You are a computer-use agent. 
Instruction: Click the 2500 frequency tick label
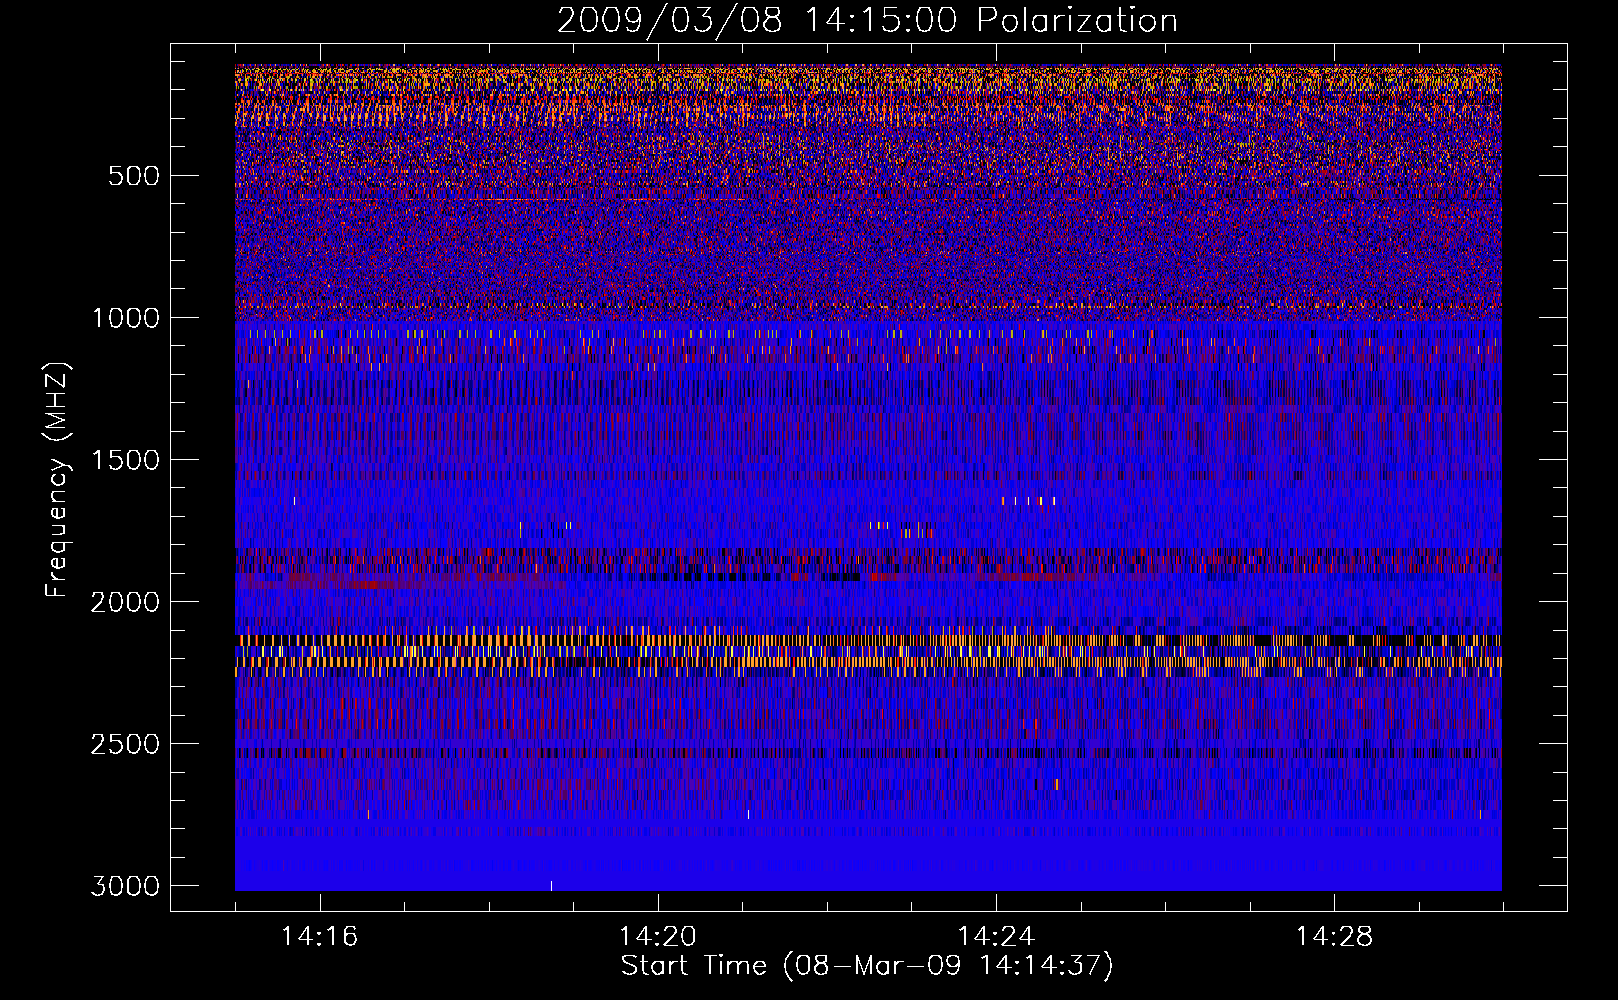tap(125, 744)
